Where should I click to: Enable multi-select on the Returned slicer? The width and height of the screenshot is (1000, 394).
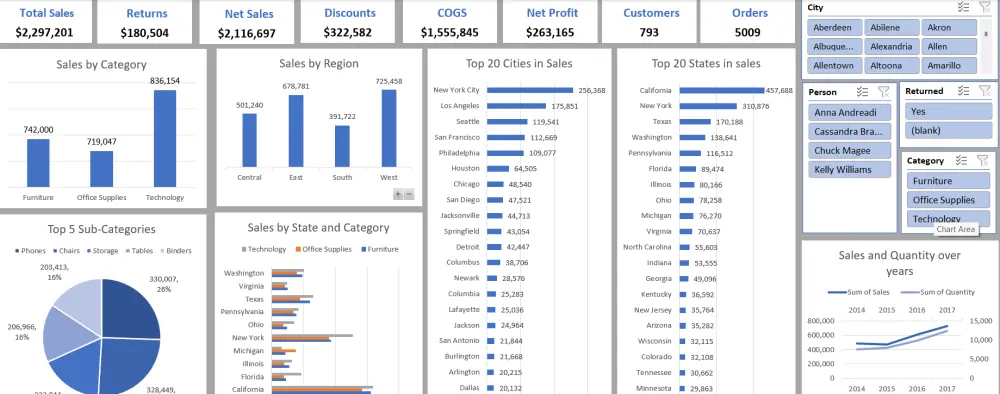(x=964, y=91)
